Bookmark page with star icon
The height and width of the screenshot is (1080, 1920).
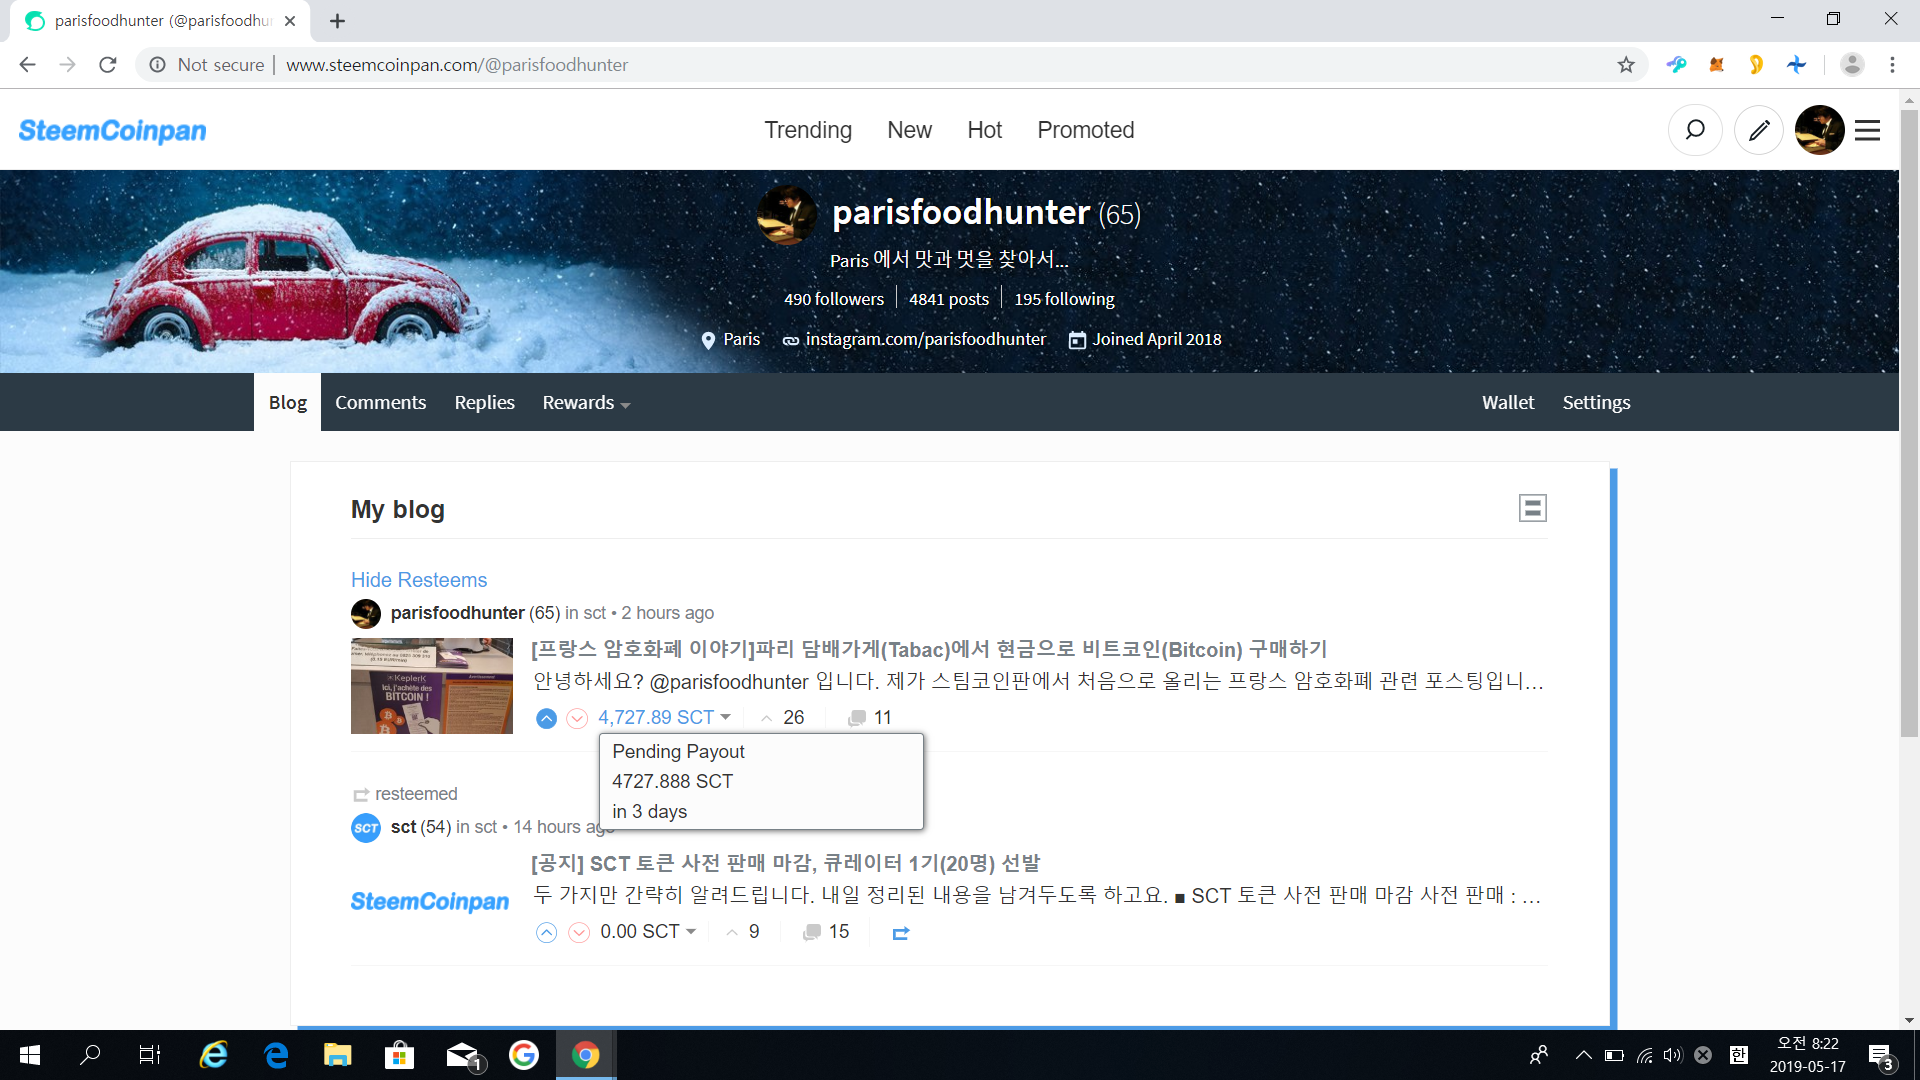coord(1626,65)
